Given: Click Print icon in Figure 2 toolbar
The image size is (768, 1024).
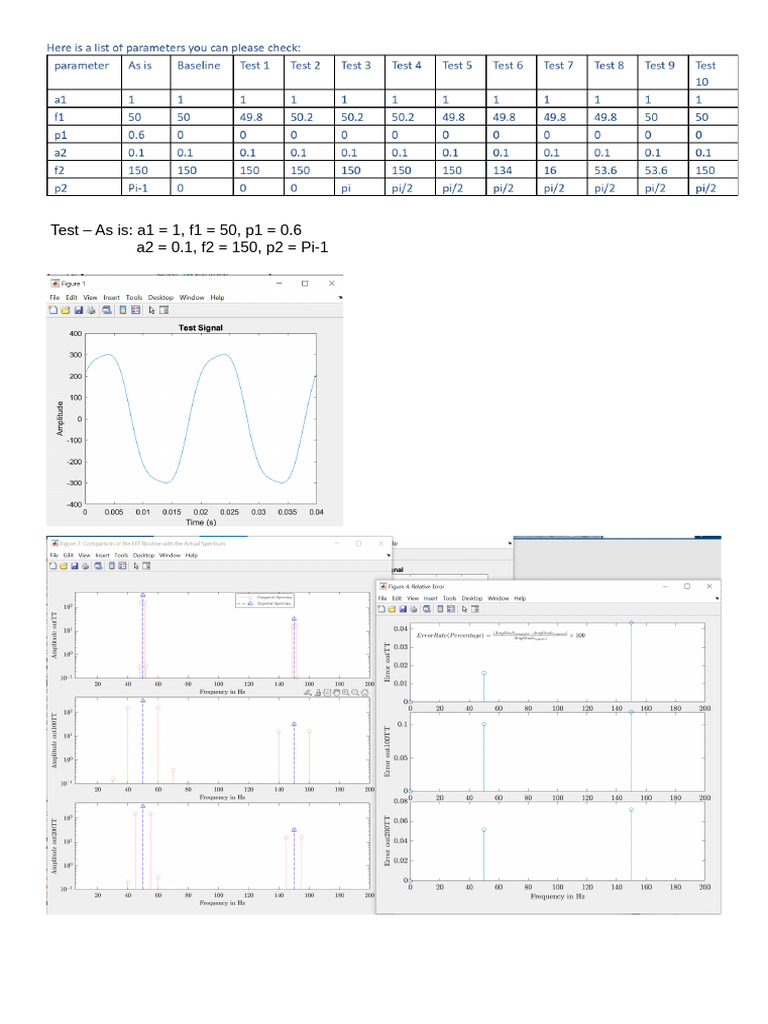Looking at the screenshot, I should 86,566.
